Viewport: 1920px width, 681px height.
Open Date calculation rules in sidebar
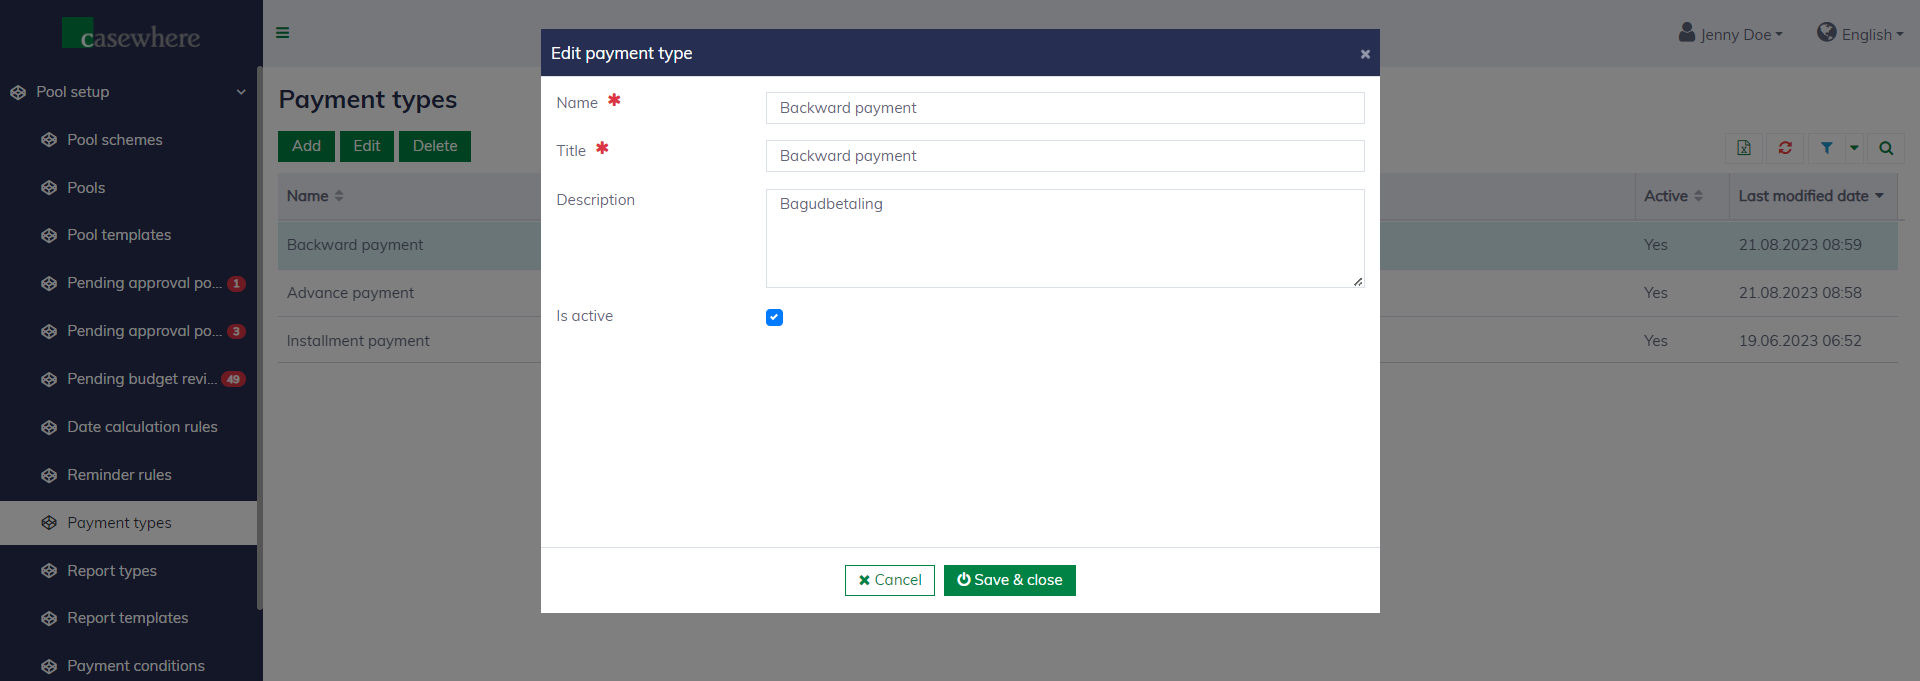point(142,427)
